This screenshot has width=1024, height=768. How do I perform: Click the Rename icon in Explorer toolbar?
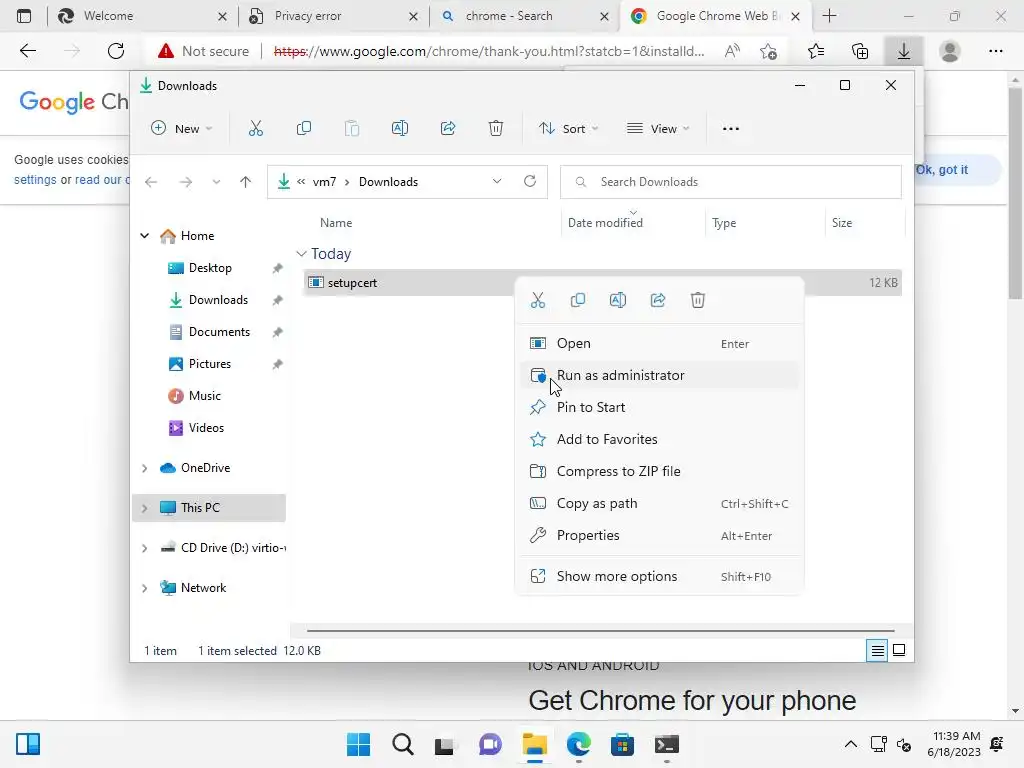coord(400,129)
